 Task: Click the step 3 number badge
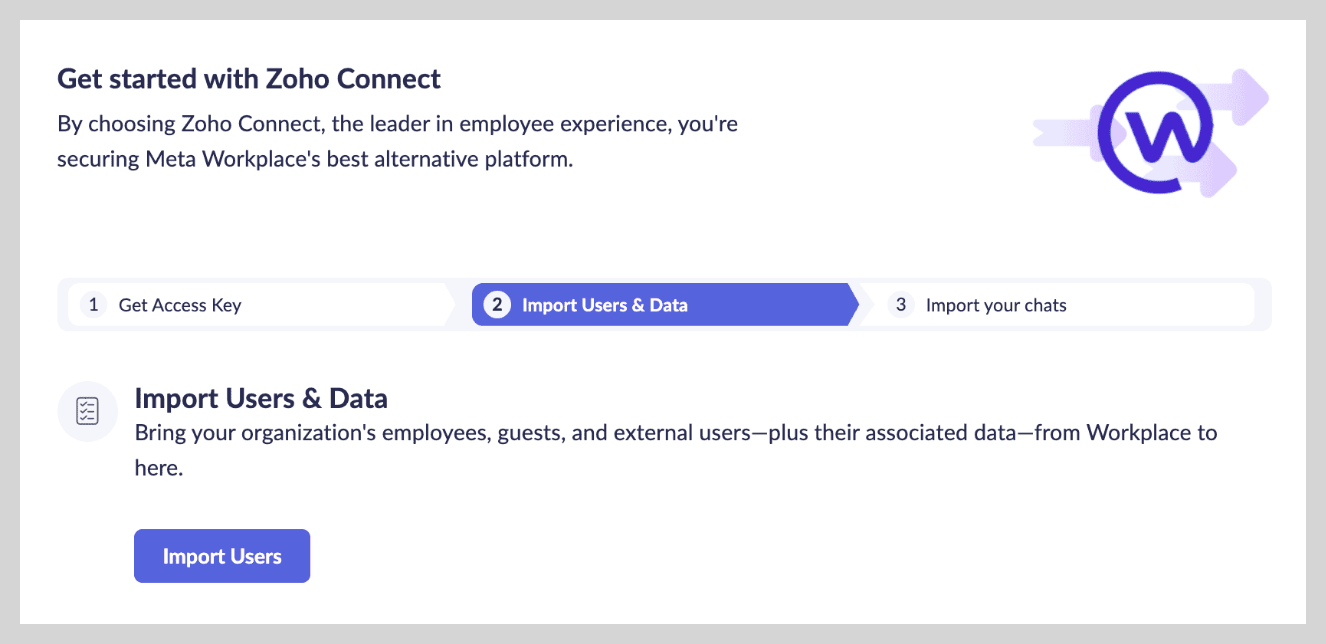click(900, 305)
